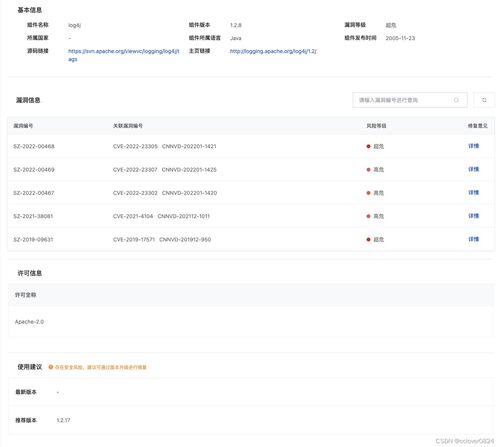Click the risk level badge of SZ-2022-00467
The height and width of the screenshot is (447, 500).
pos(375,193)
